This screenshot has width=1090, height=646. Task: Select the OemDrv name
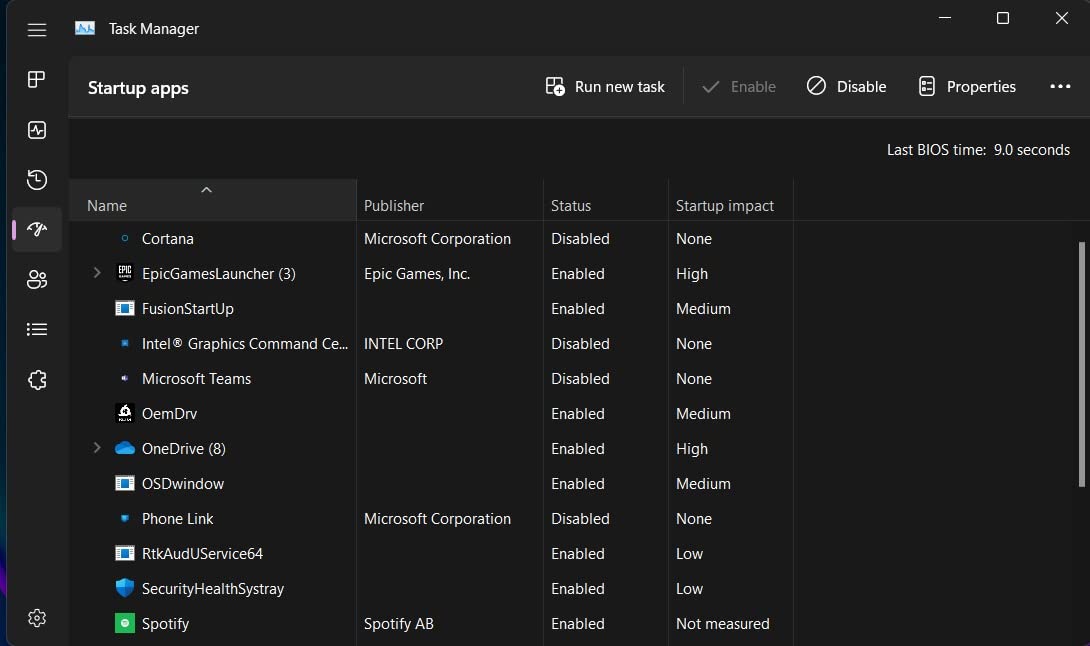(169, 414)
